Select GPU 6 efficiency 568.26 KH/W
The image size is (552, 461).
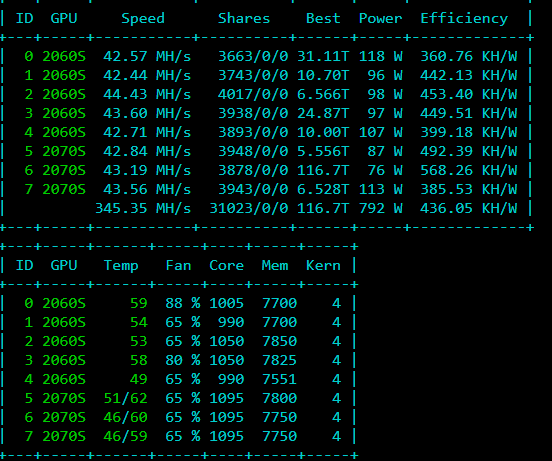[x=469, y=170]
